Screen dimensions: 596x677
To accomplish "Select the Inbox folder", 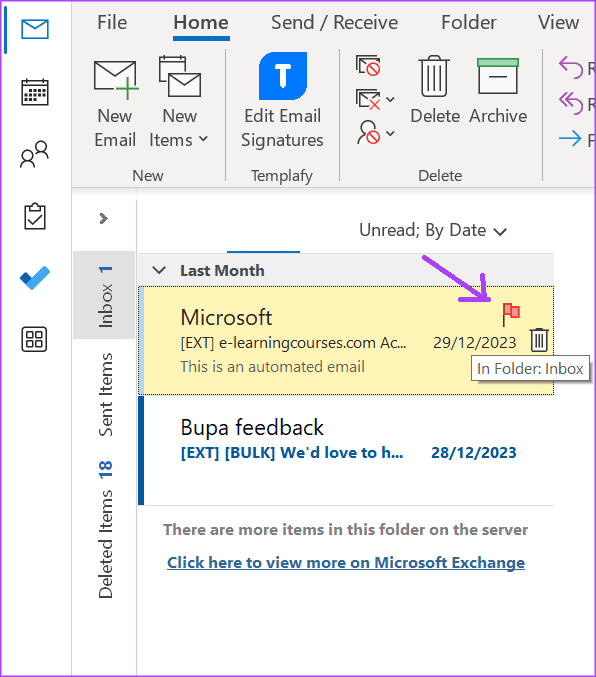I will (105, 295).
